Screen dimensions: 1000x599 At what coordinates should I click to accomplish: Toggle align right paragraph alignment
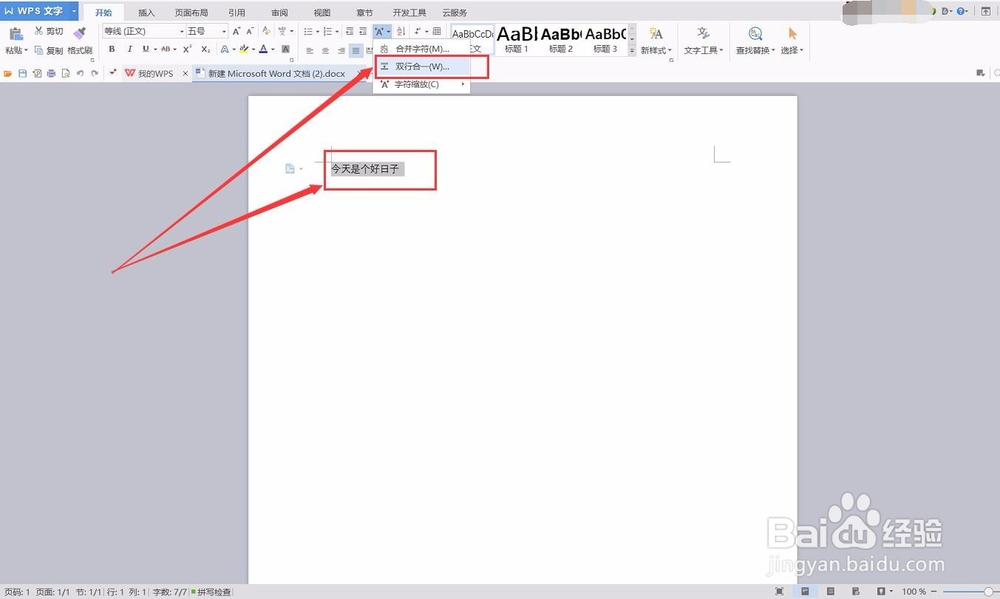point(341,50)
